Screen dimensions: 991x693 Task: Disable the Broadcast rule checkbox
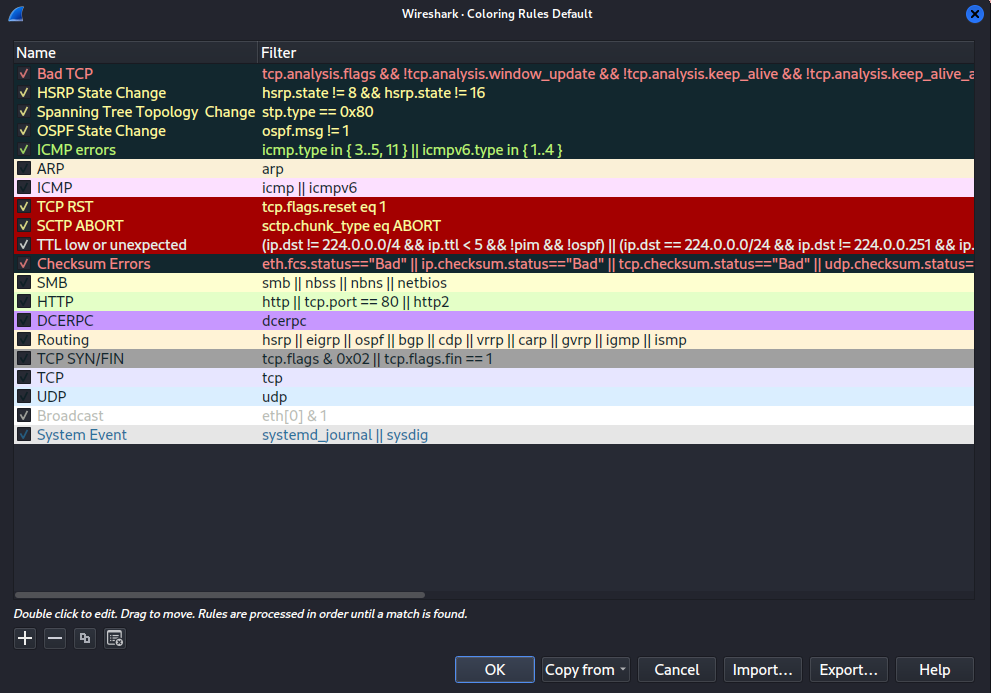(23, 415)
